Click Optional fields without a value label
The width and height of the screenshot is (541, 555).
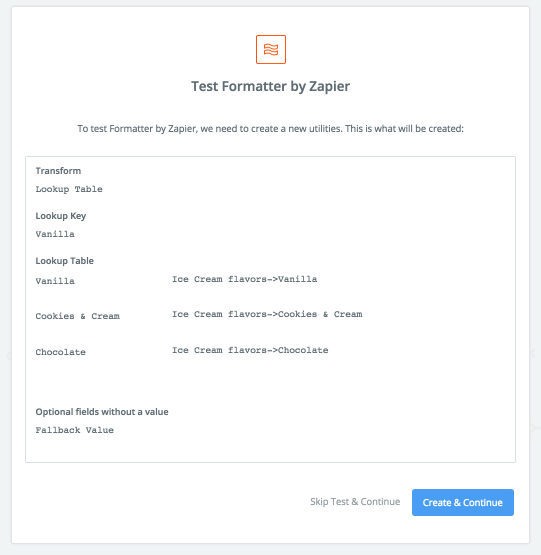[x=102, y=412]
